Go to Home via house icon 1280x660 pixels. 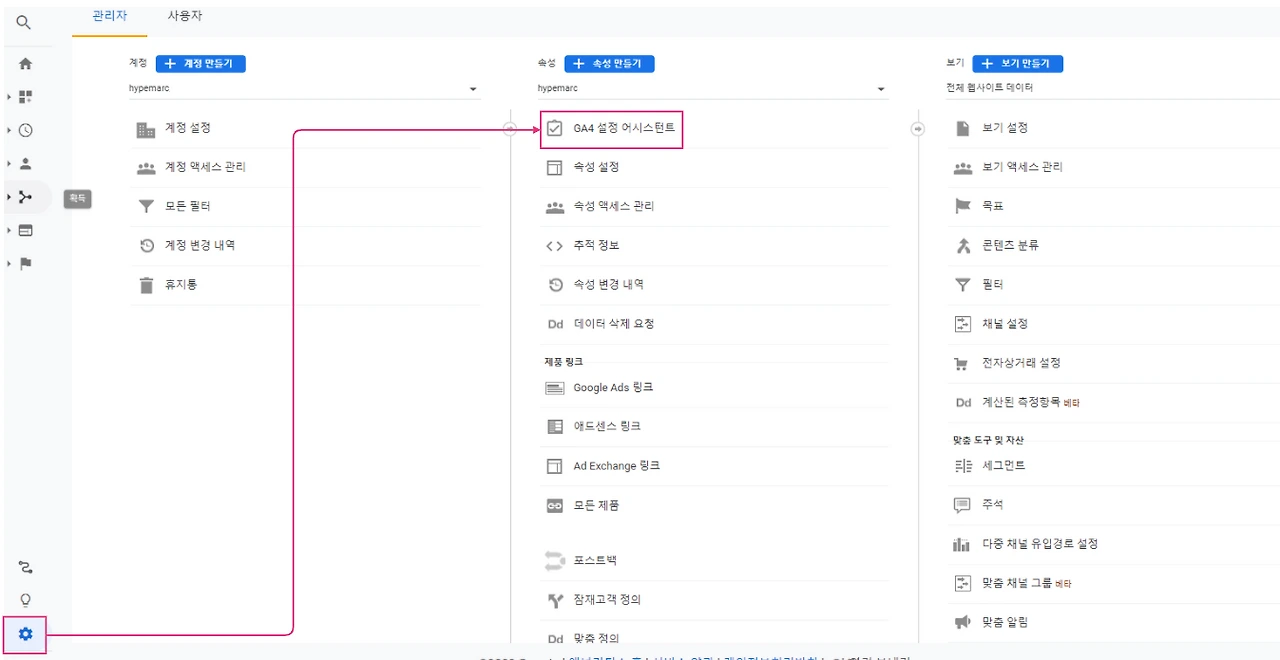(x=25, y=64)
